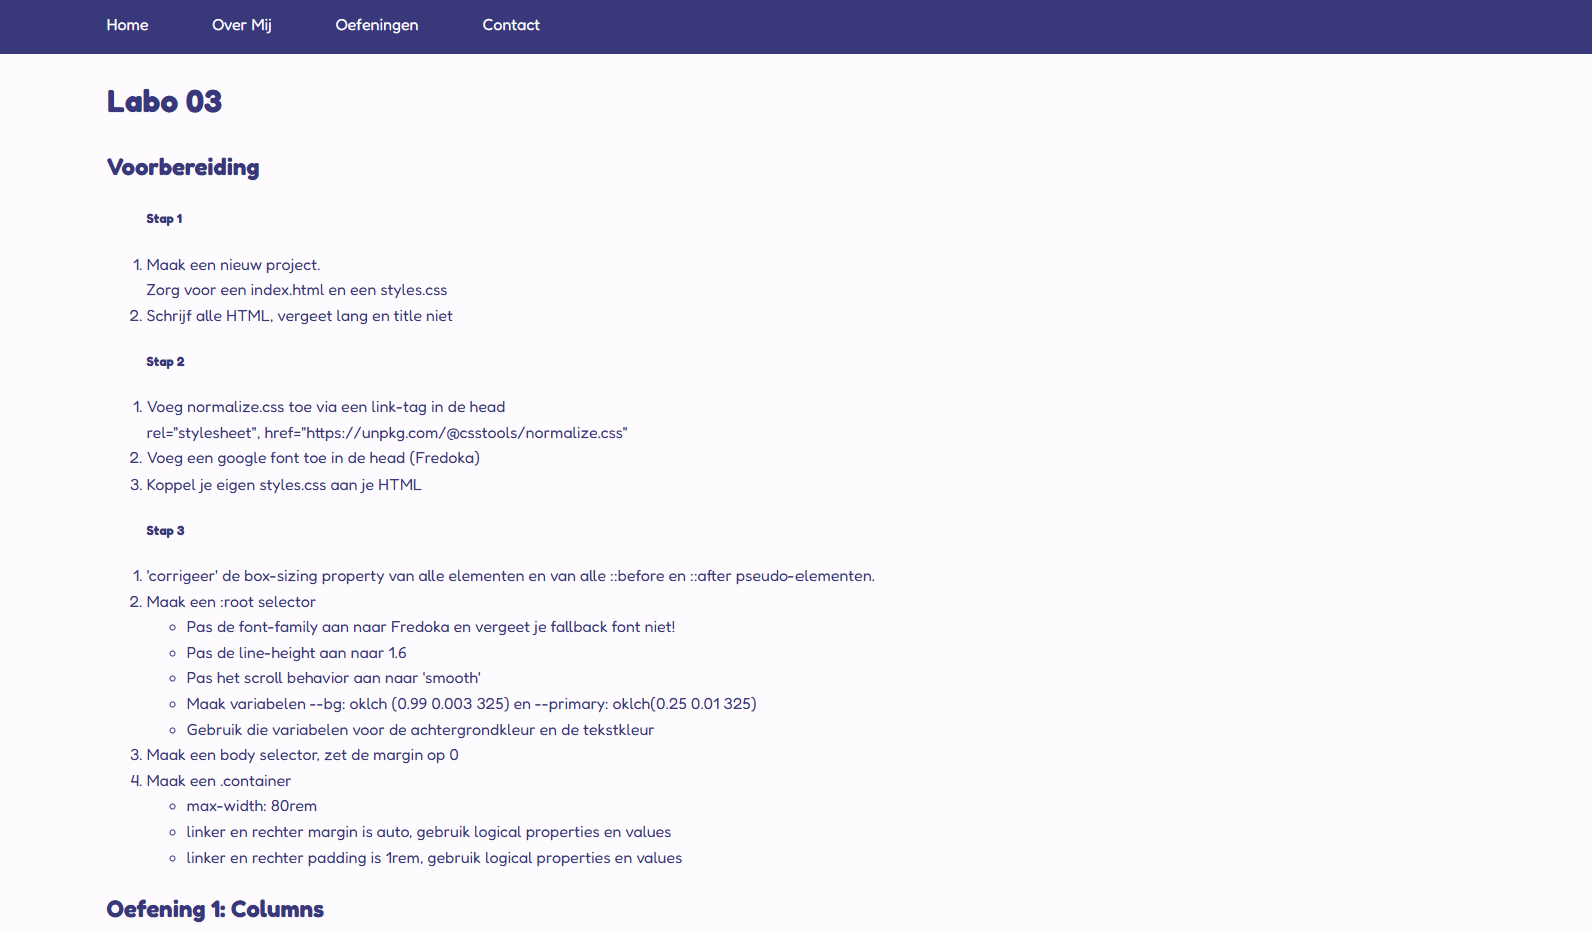Select the 'padding is 1rem' bullet
This screenshot has width=1592, height=932.
point(434,858)
